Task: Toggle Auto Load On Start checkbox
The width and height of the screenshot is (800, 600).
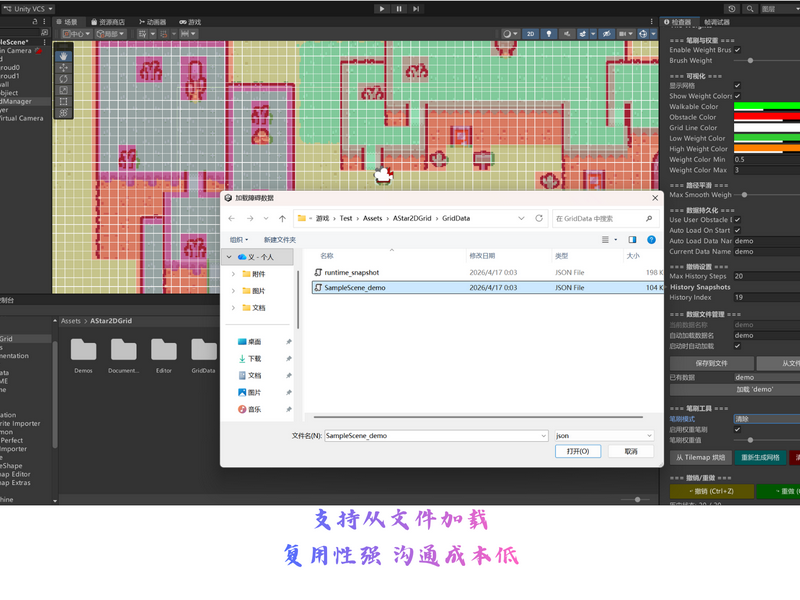Action: (x=738, y=231)
